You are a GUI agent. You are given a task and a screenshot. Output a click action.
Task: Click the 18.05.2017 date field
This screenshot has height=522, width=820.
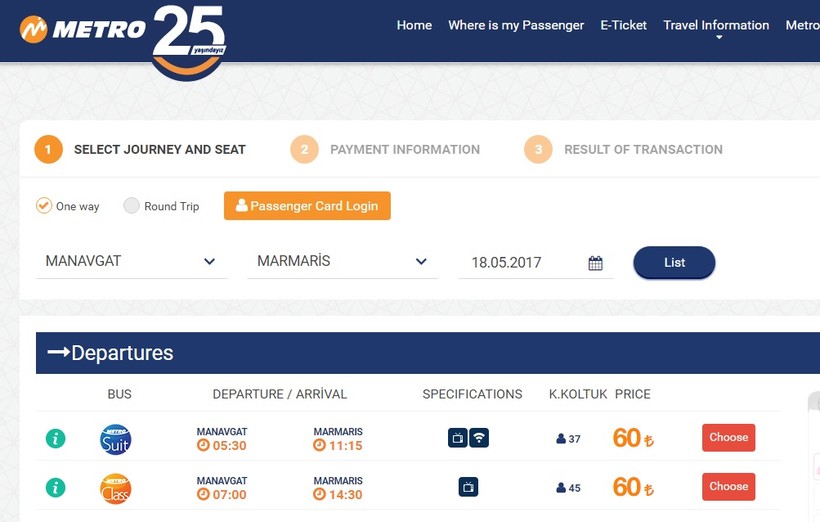pyautogui.click(x=520, y=263)
